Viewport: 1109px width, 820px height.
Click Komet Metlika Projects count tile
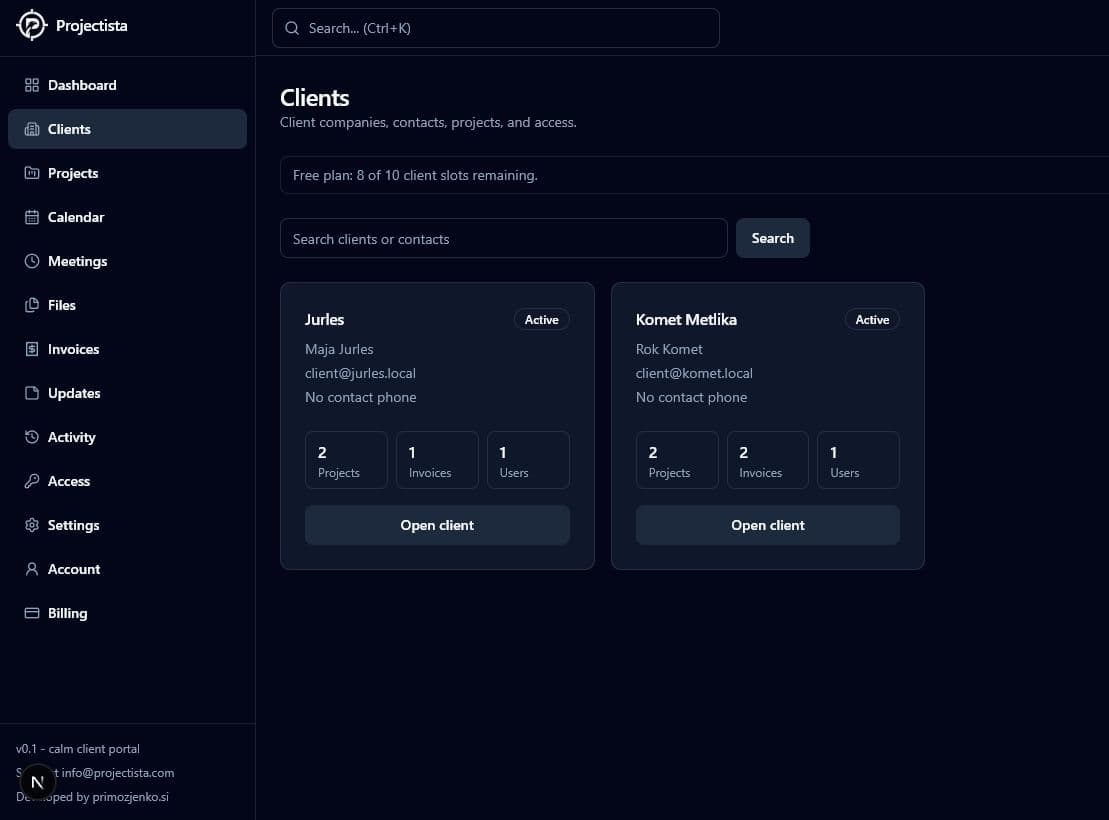pyautogui.click(x=677, y=460)
